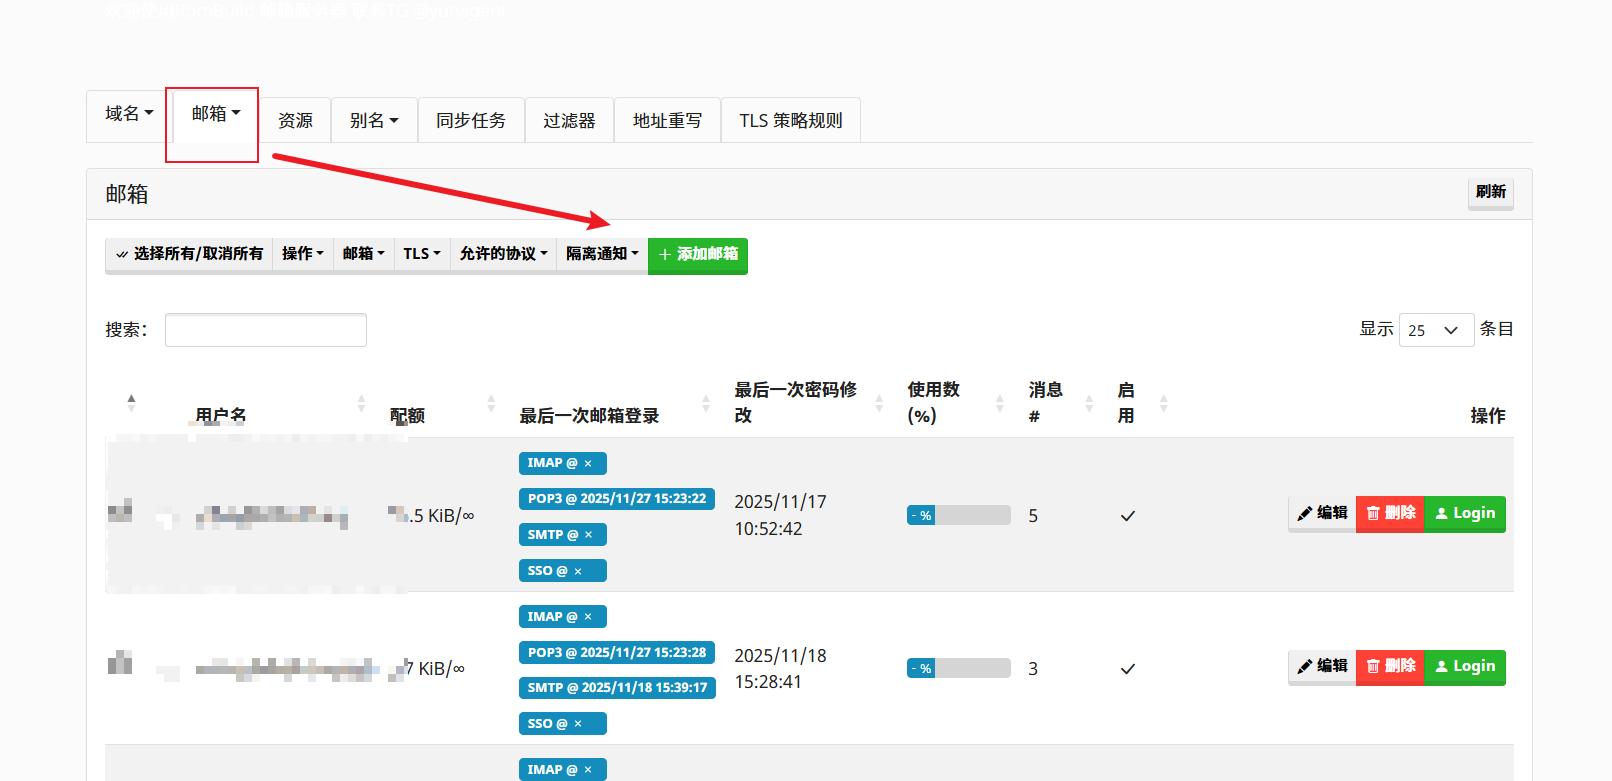Click the first column sort arrows
Viewport: 1612px width, 781px height.
point(131,403)
